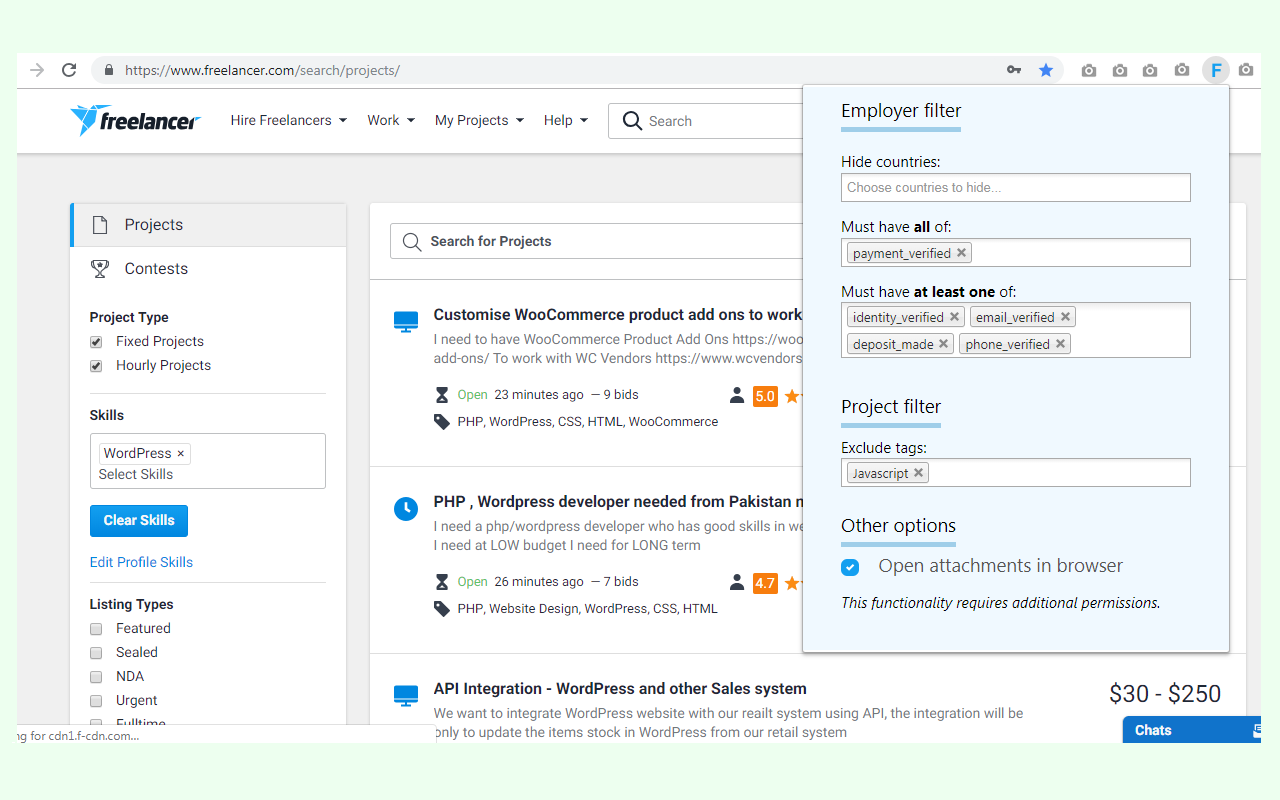This screenshot has width=1280, height=800.
Task: Open Help dropdown menu
Action: tap(566, 120)
